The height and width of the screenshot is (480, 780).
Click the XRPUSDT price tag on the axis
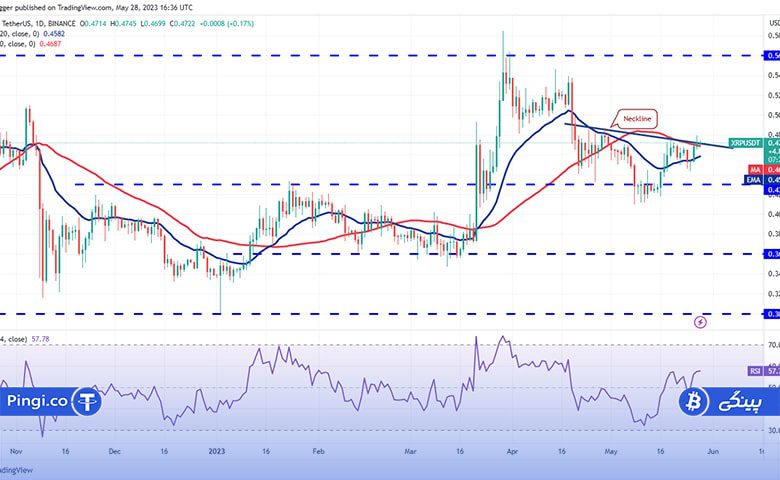click(x=745, y=143)
